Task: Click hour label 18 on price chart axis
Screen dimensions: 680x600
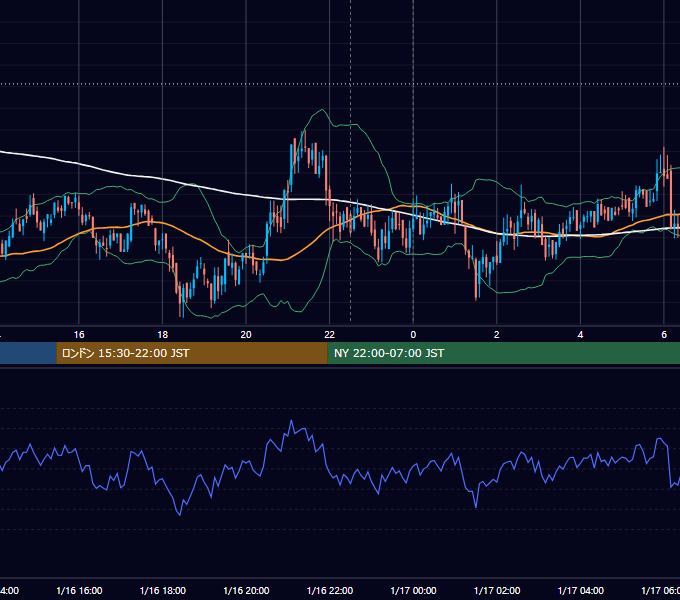Action: 163,335
